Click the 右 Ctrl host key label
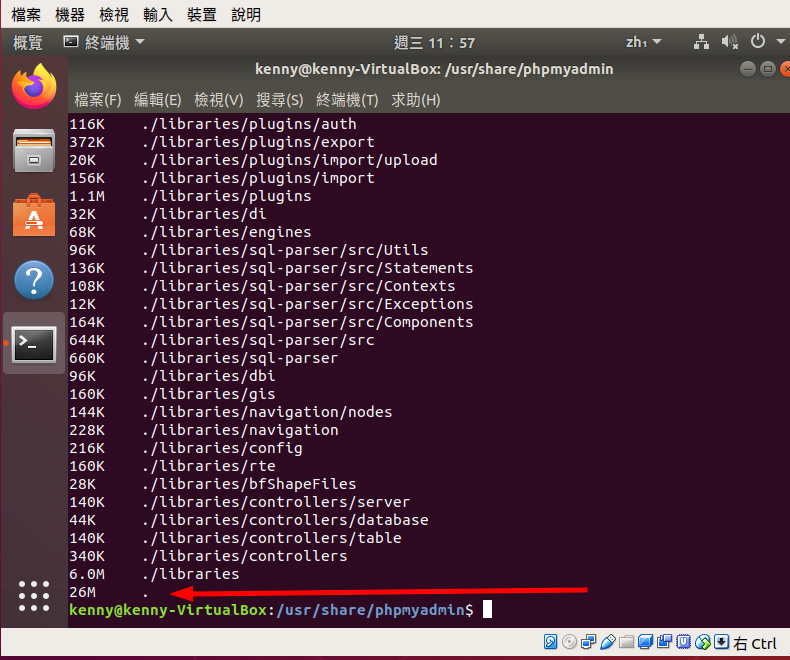 point(755,643)
